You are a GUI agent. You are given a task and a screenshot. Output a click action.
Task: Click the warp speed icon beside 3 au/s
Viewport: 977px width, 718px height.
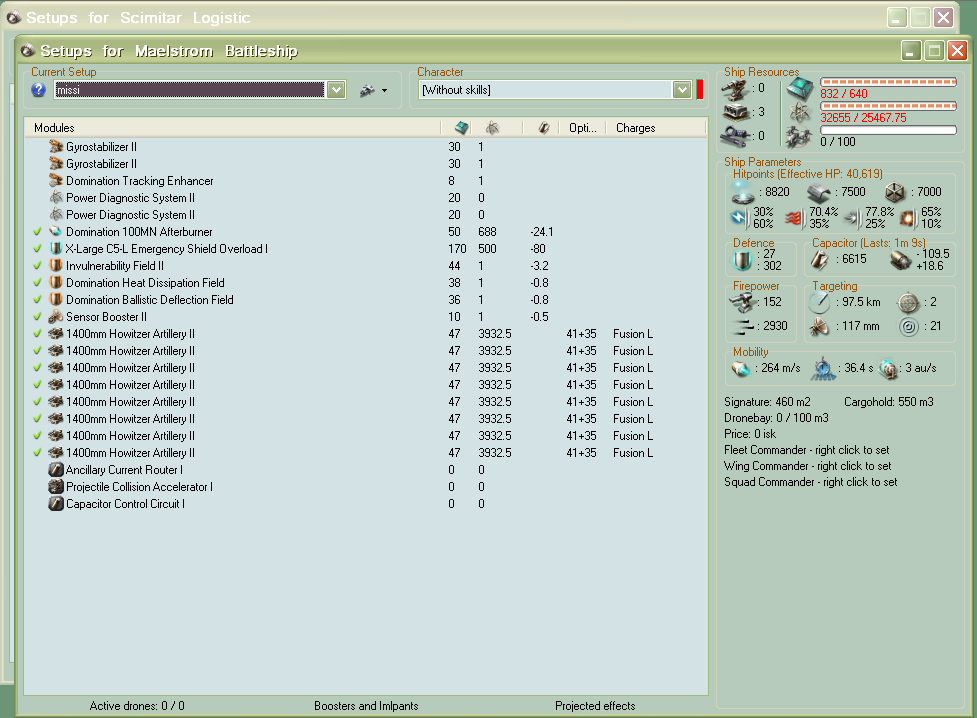887,369
